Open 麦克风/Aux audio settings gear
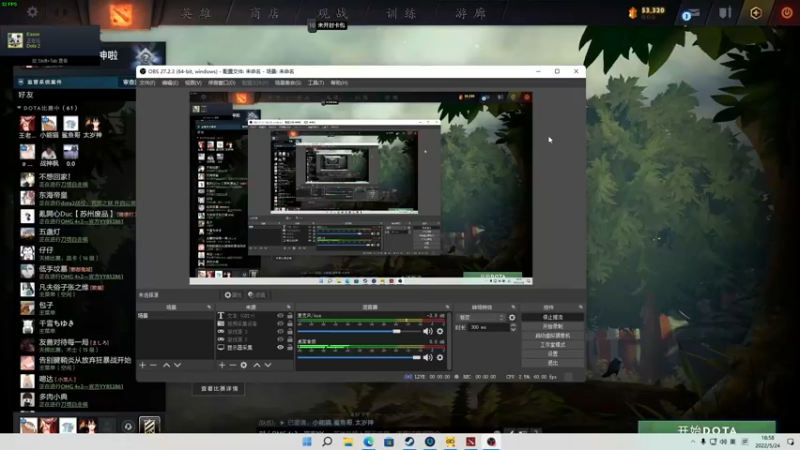This screenshot has width=800, height=450. (x=440, y=332)
